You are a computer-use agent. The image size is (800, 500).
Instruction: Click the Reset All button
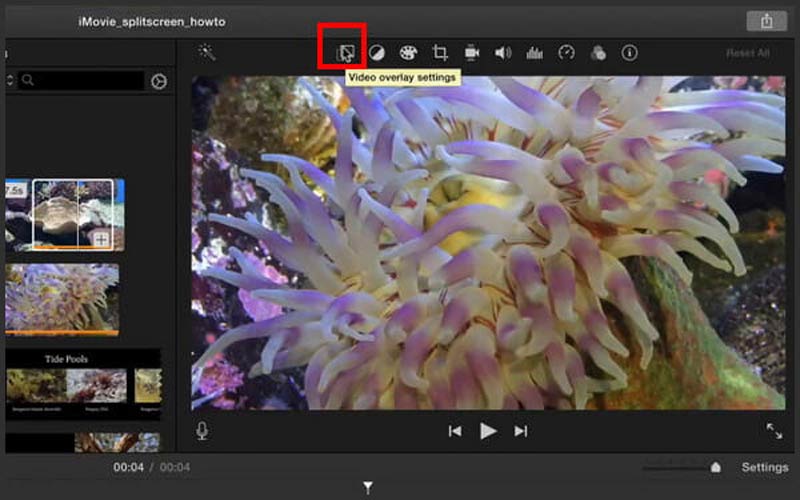[x=747, y=53]
